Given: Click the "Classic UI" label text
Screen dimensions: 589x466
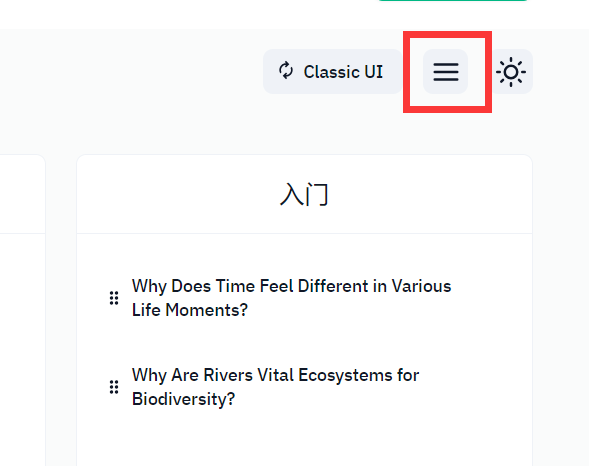Looking at the screenshot, I should [343, 72].
